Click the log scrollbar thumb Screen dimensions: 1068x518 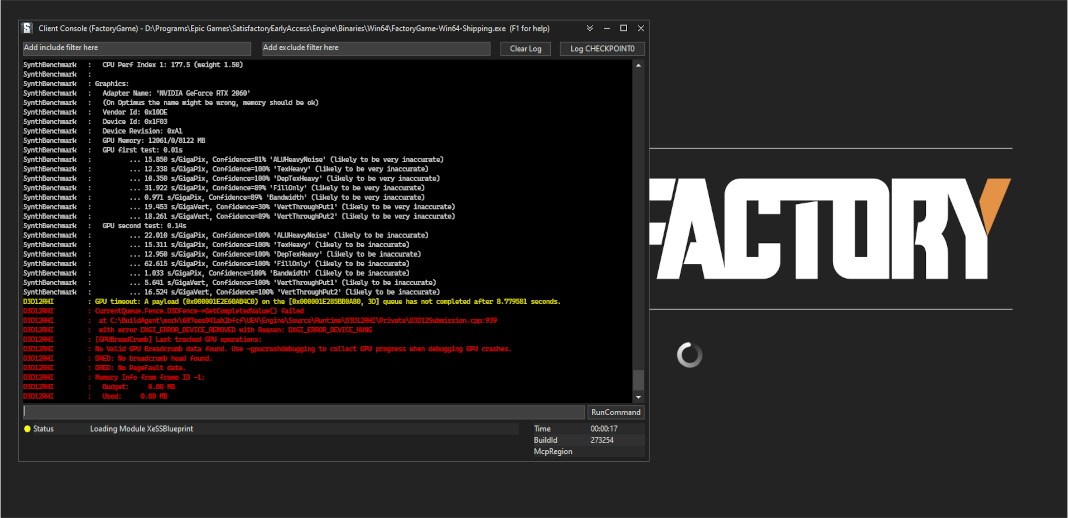638,380
